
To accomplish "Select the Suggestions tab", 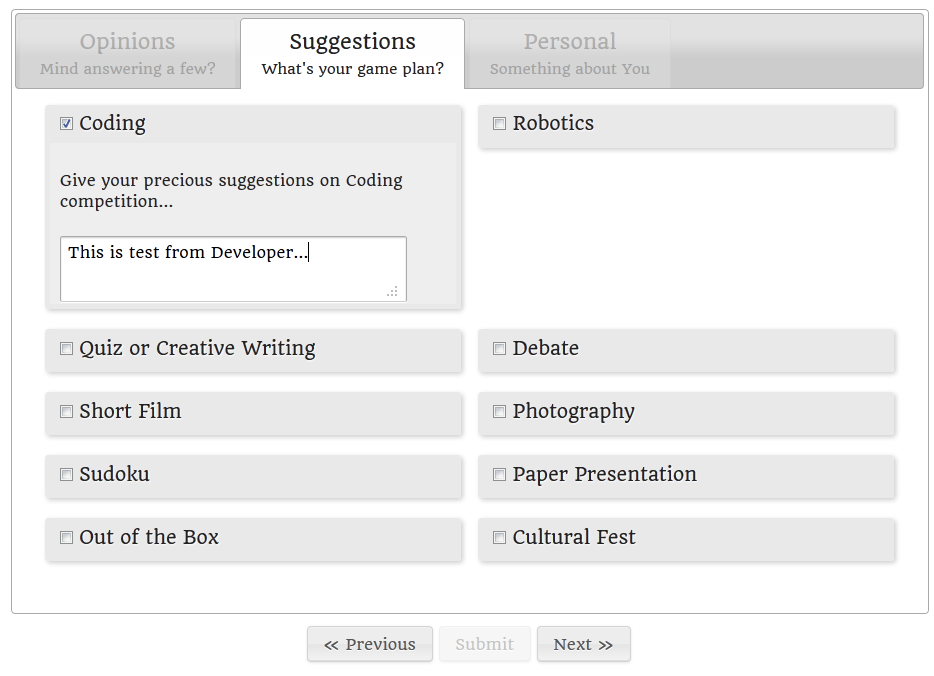I will coord(353,54).
